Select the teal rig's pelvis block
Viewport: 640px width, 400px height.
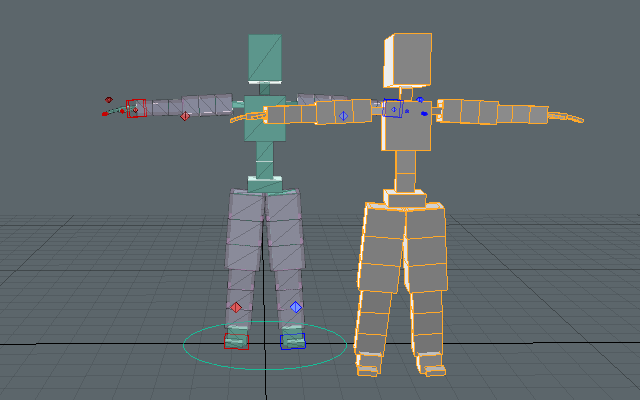tap(265, 184)
